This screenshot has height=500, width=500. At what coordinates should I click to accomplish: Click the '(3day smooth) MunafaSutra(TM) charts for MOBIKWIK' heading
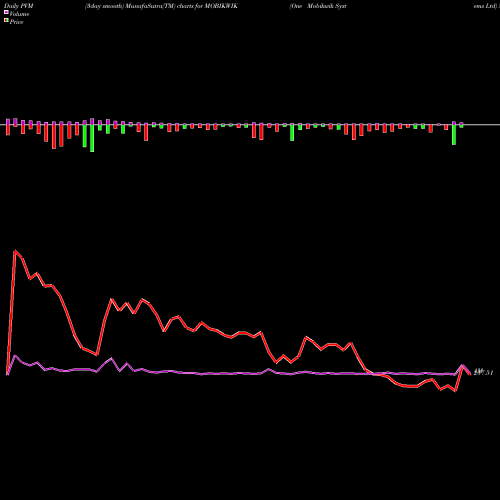(161, 6)
